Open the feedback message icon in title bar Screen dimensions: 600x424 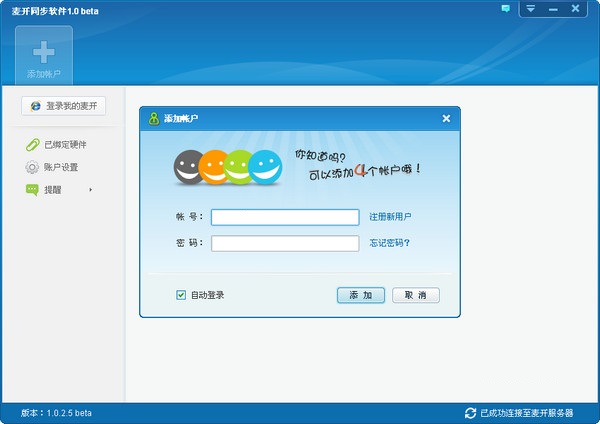coord(505,9)
